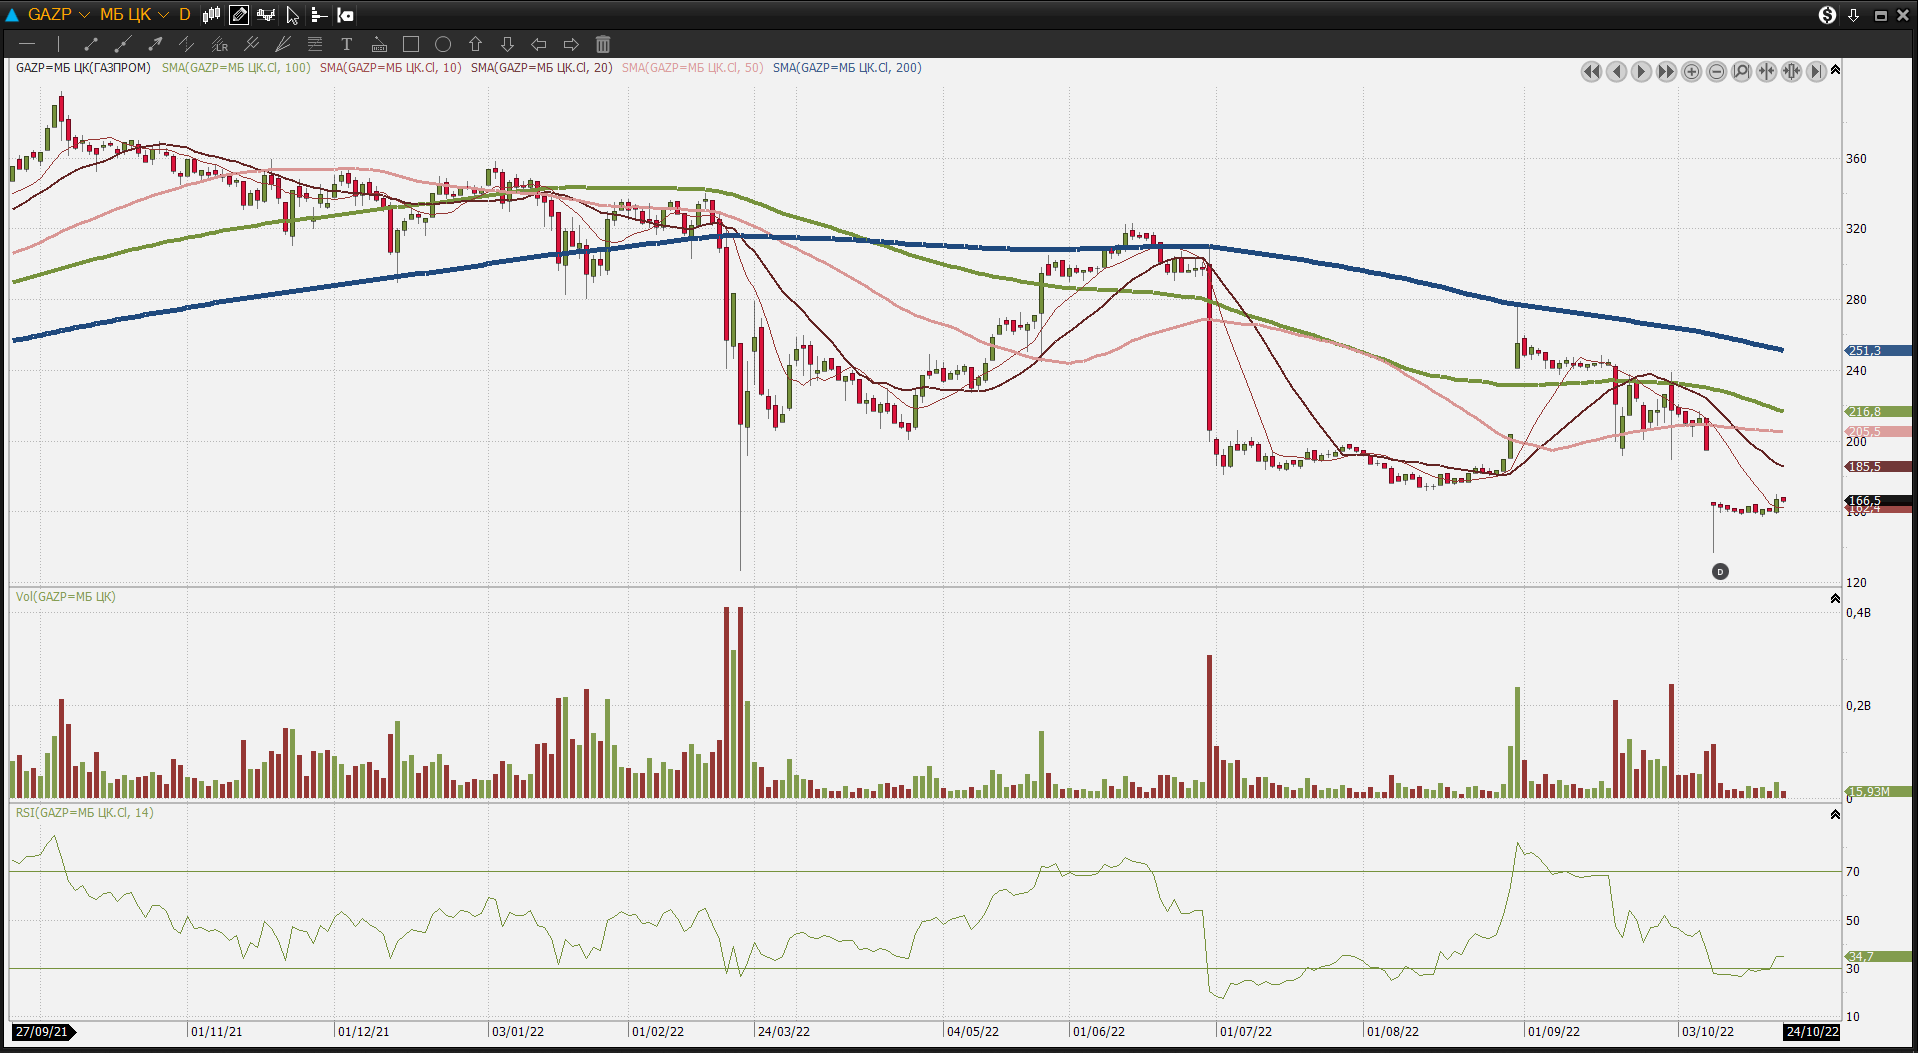Click the dollar sign trade icon

point(1827,15)
